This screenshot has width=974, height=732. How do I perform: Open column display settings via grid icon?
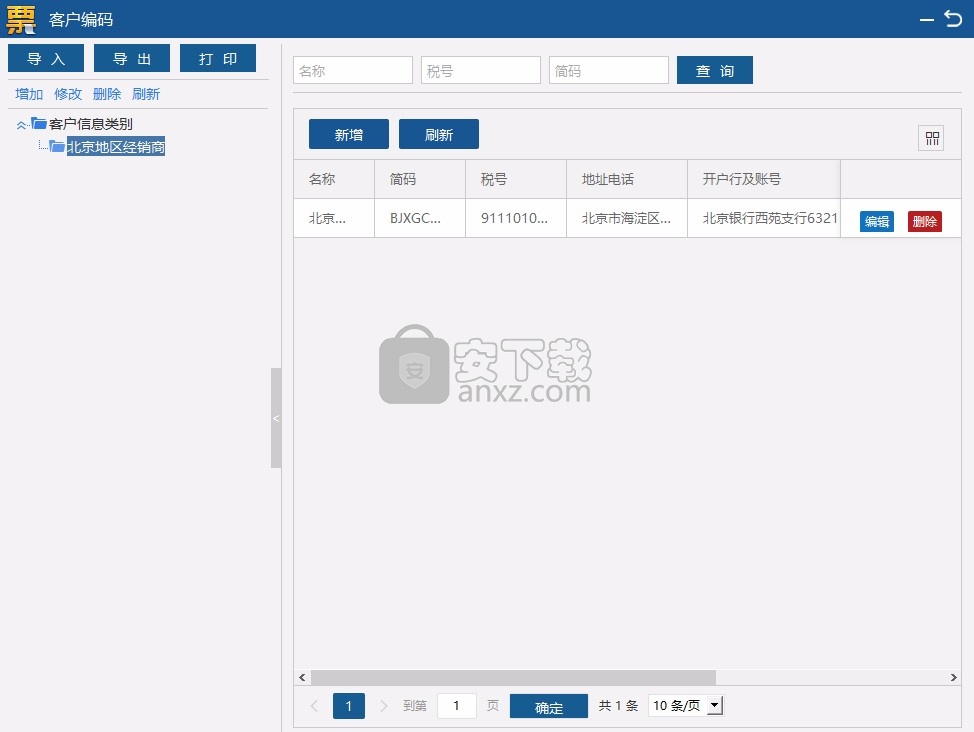931,137
